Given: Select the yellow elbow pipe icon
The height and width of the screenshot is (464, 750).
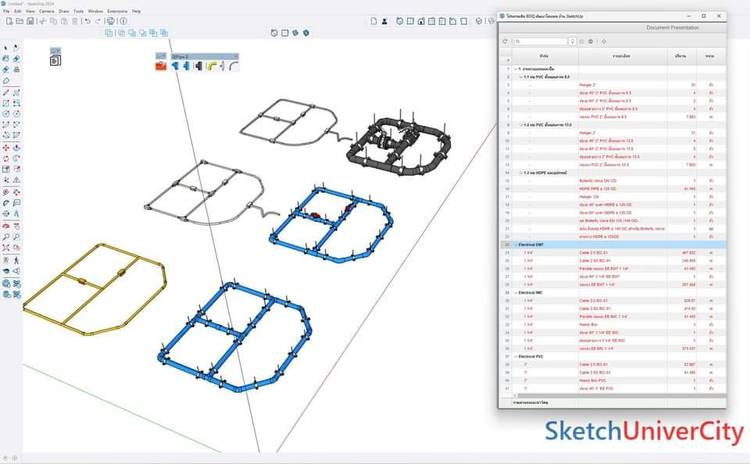Looking at the screenshot, I should (x=211, y=66).
